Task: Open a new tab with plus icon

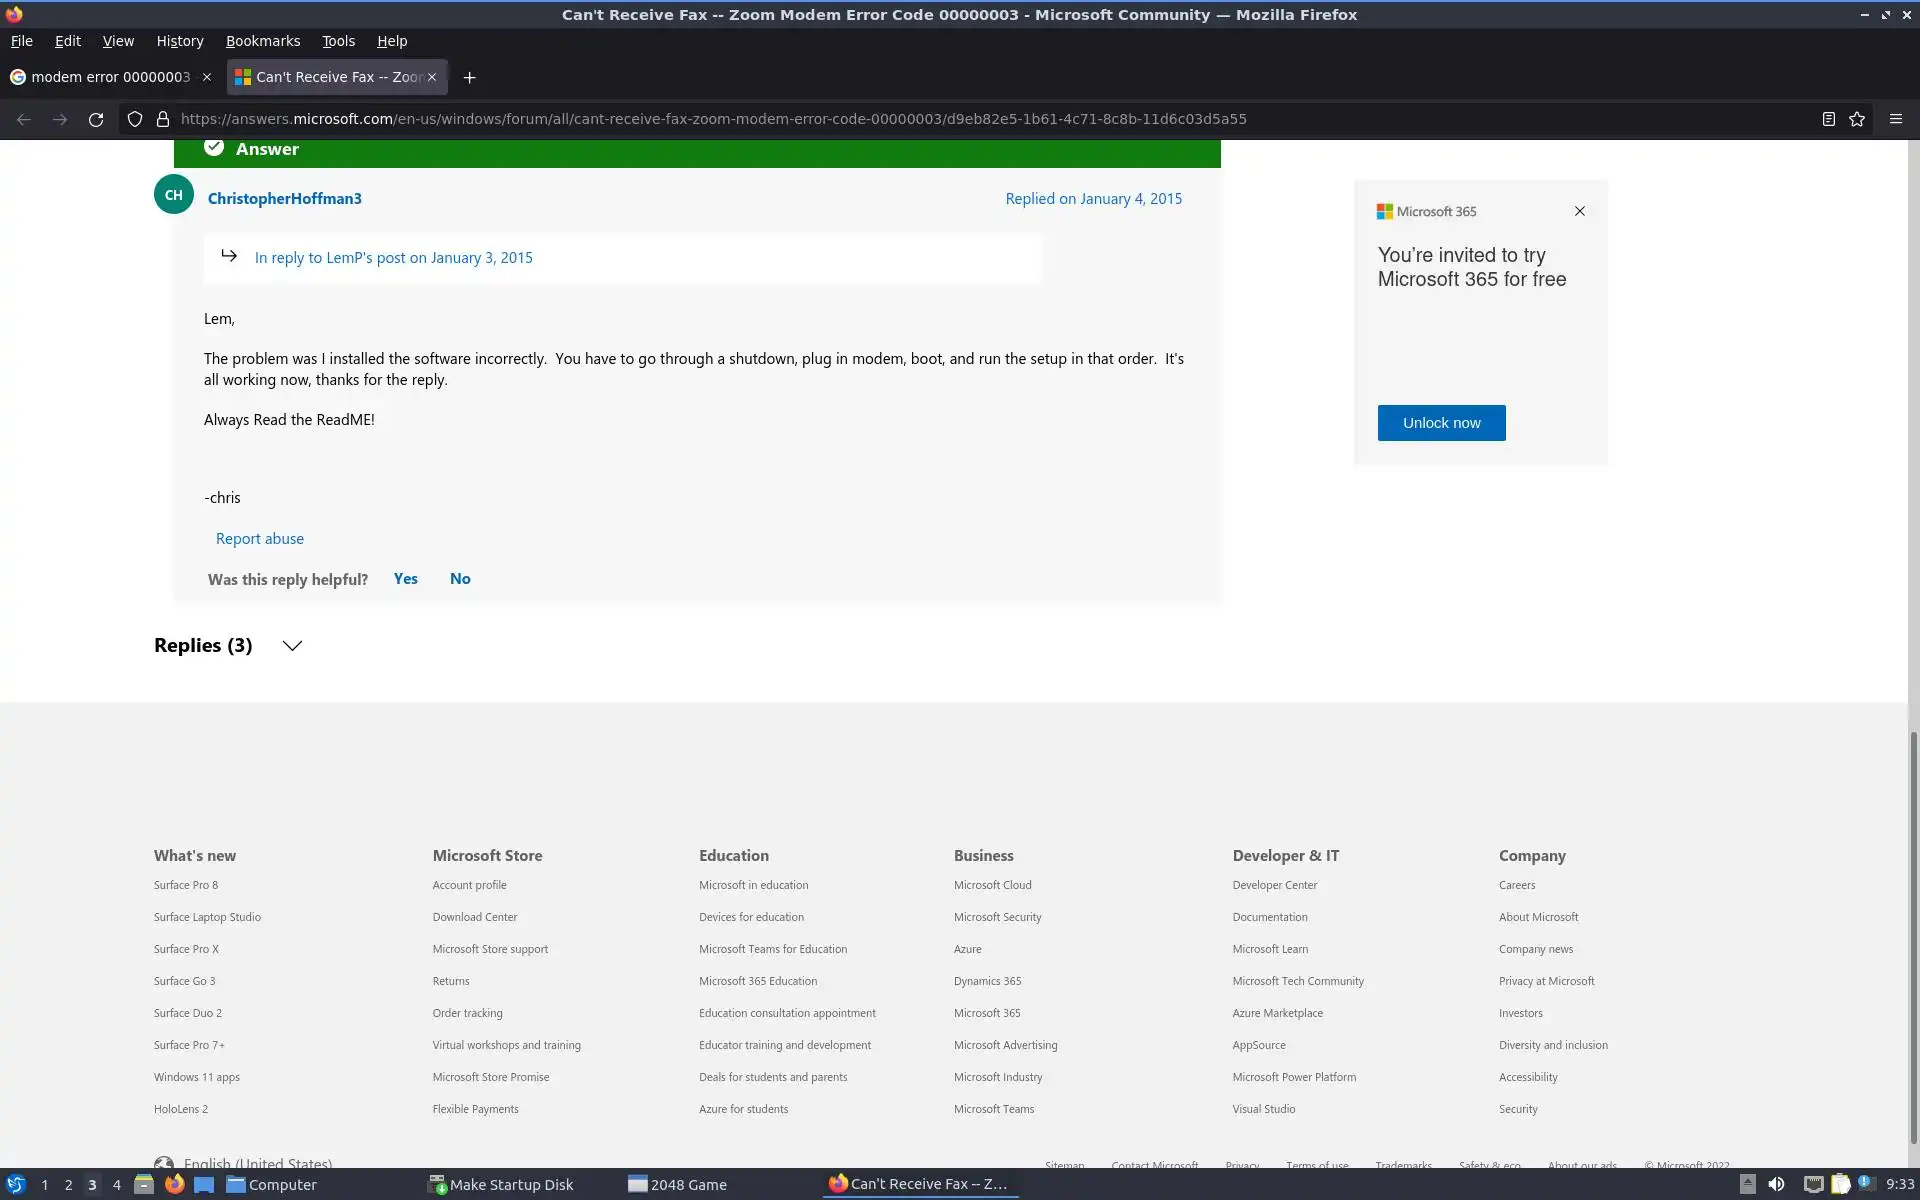Action: click(469, 77)
